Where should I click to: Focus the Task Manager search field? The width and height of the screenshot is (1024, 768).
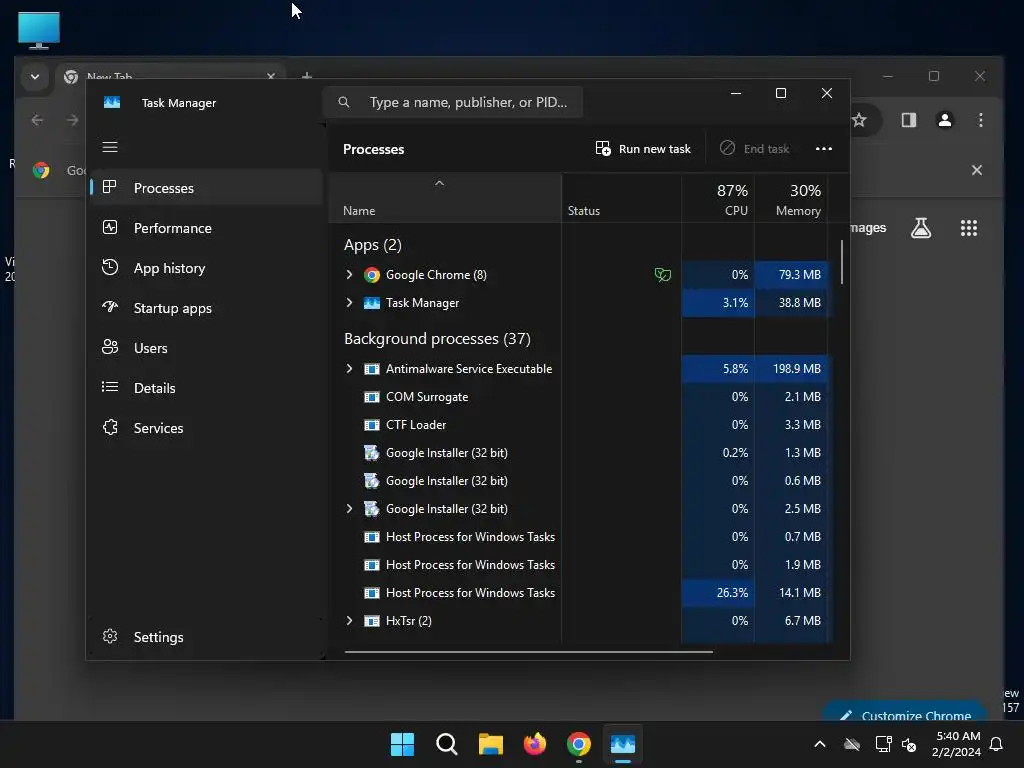[453, 102]
